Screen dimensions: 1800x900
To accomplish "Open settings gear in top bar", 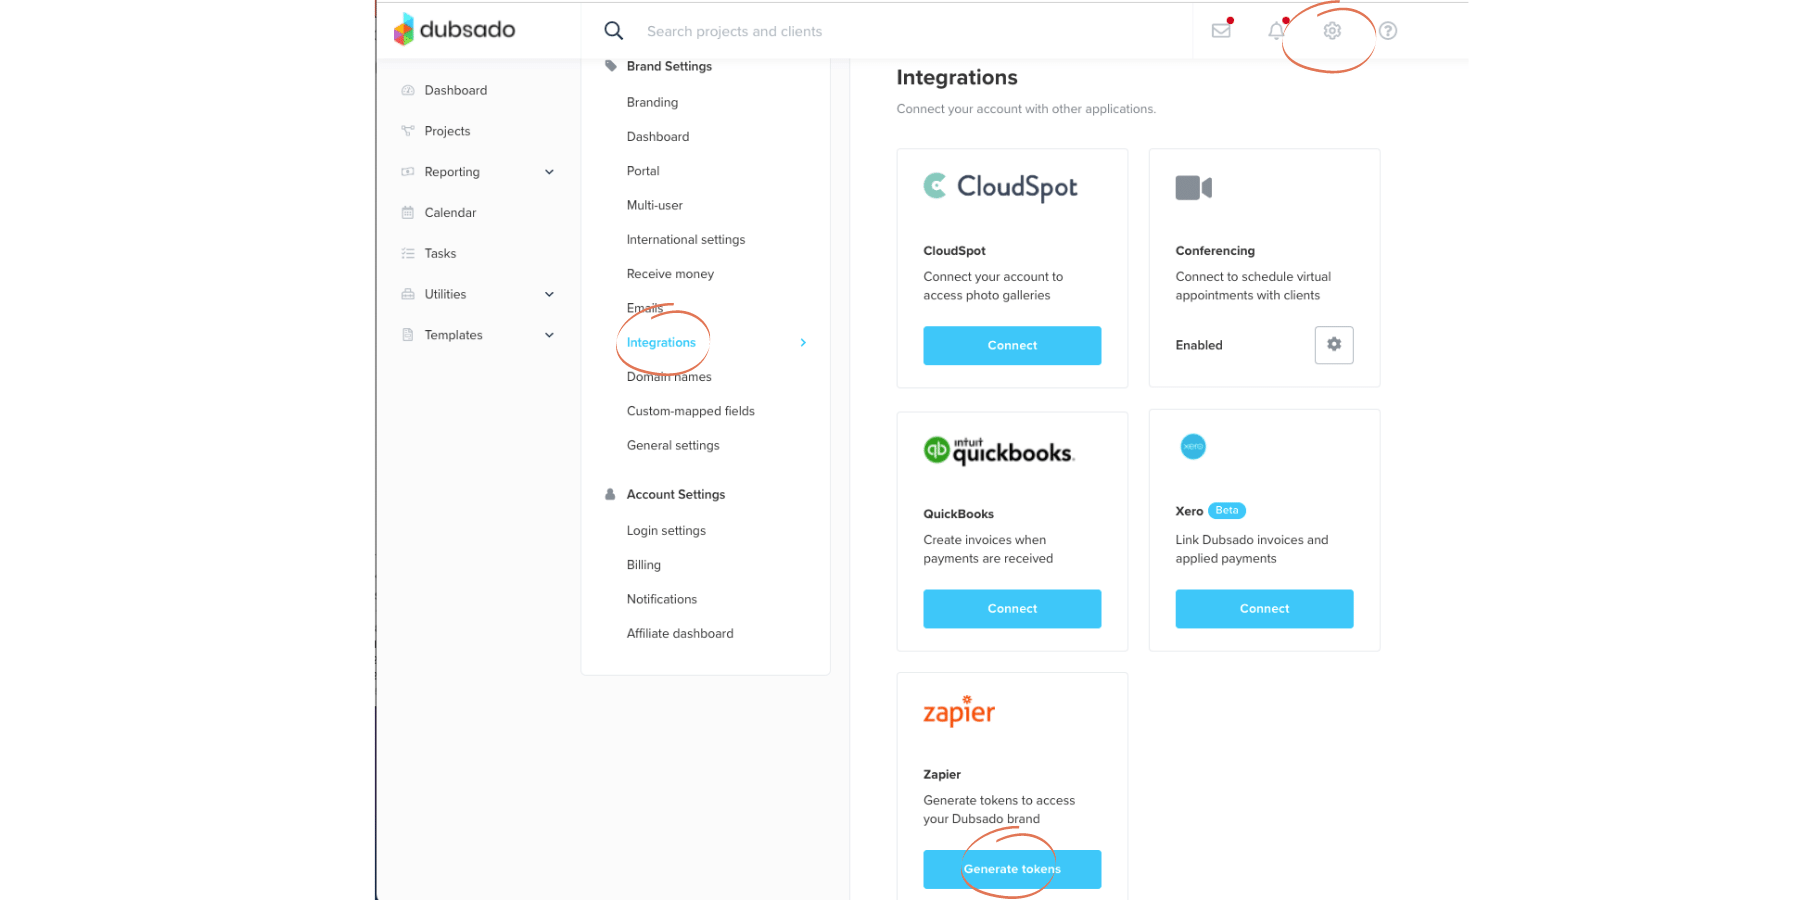I will [1332, 31].
